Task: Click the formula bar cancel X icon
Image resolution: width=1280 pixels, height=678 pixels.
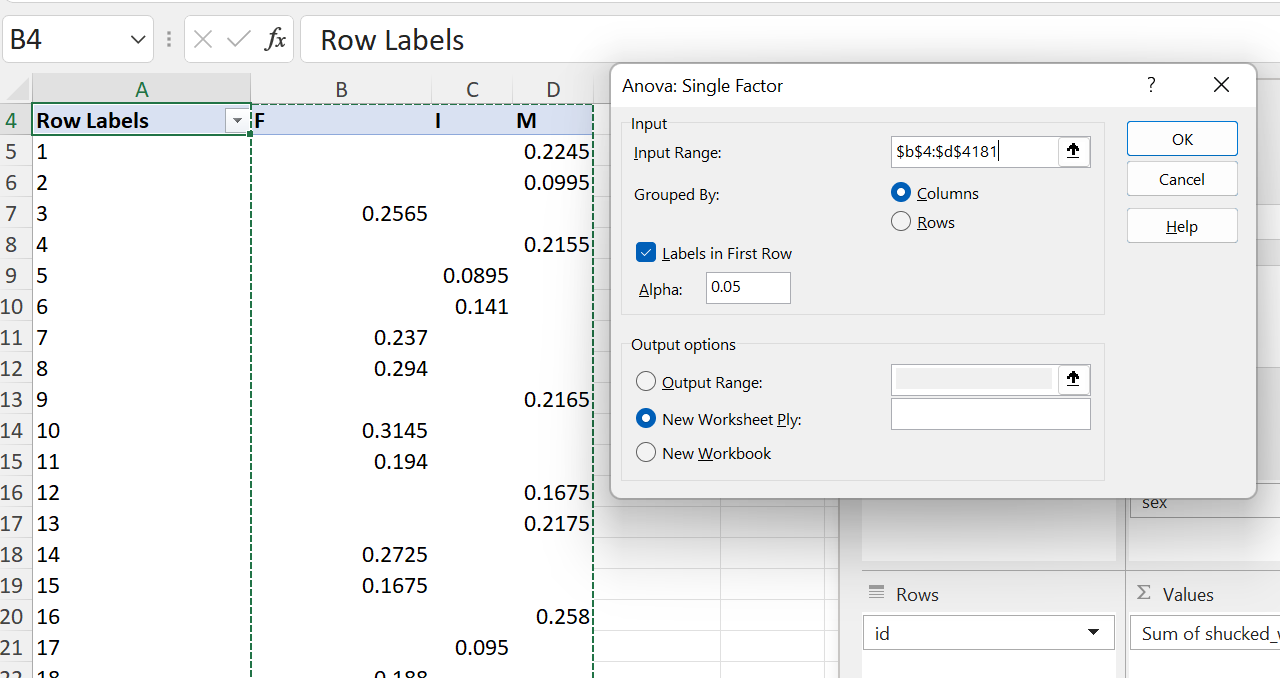Action: click(x=203, y=40)
